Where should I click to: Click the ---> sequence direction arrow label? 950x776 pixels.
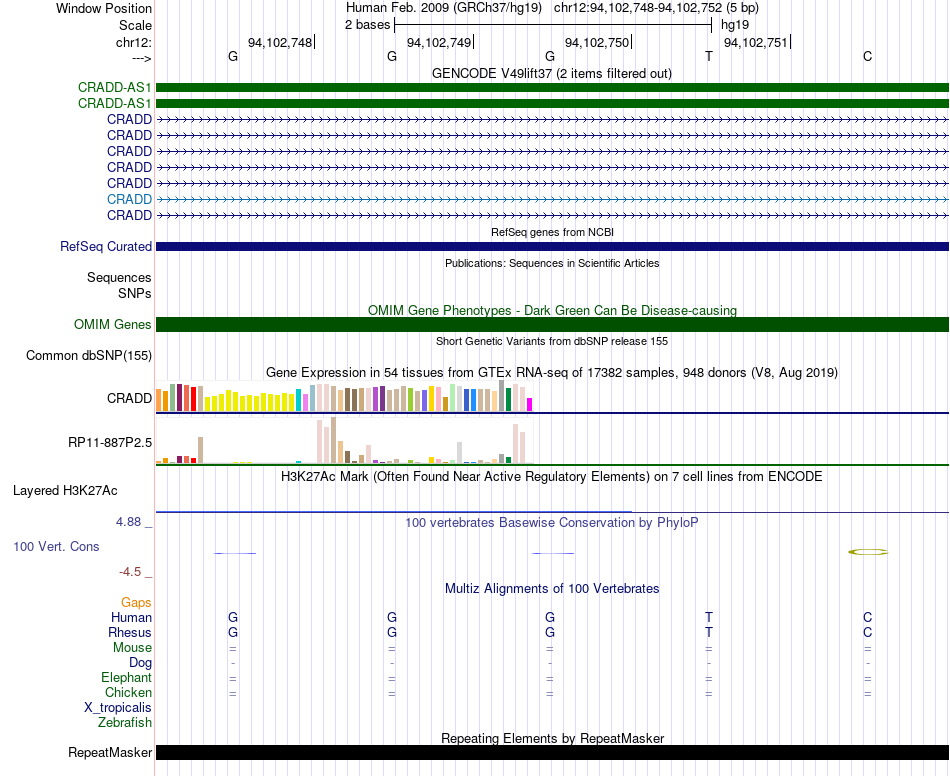pos(142,58)
